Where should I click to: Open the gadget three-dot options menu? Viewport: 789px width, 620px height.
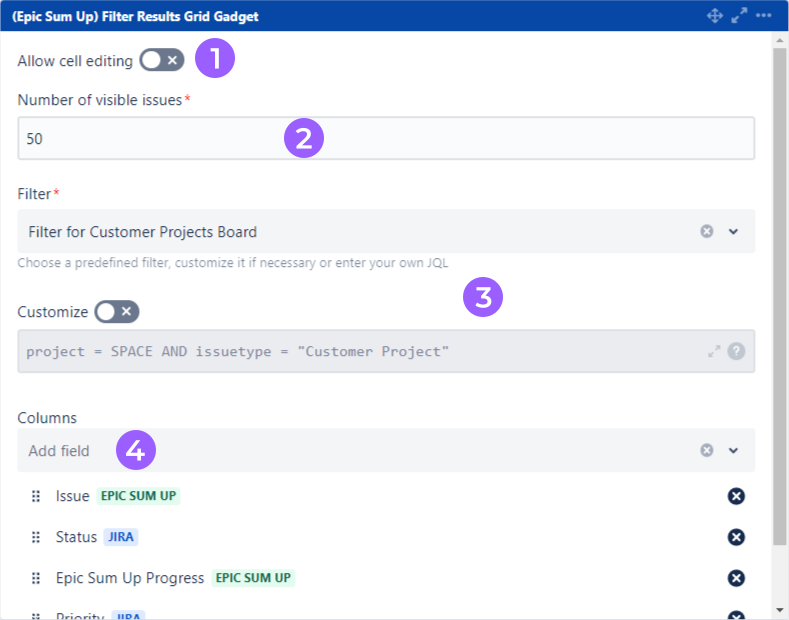point(764,16)
